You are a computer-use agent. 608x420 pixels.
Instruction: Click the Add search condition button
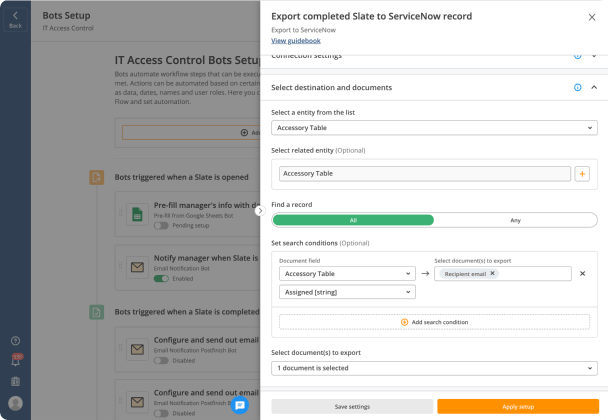click(434, 322)
